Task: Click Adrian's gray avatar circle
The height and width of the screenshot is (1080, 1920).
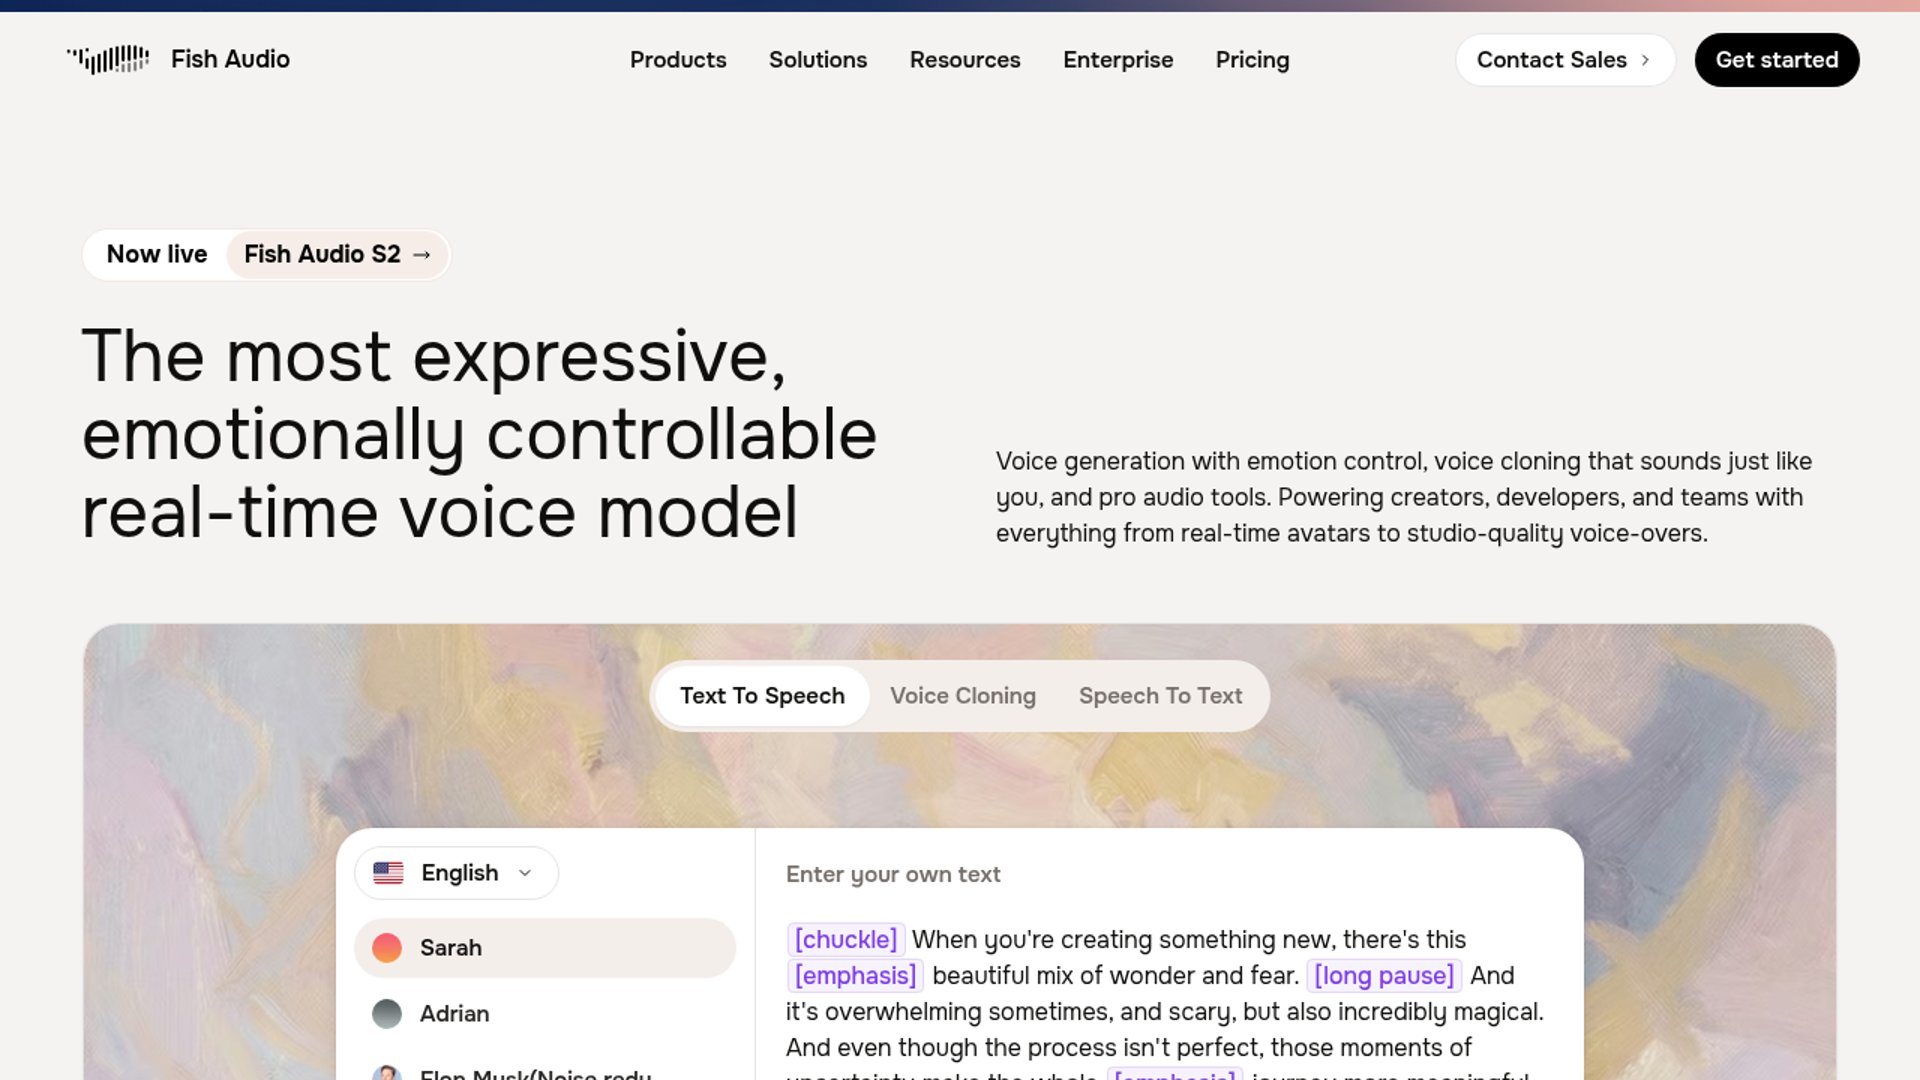Action: pyautogui.click(x=387, y=1013)
